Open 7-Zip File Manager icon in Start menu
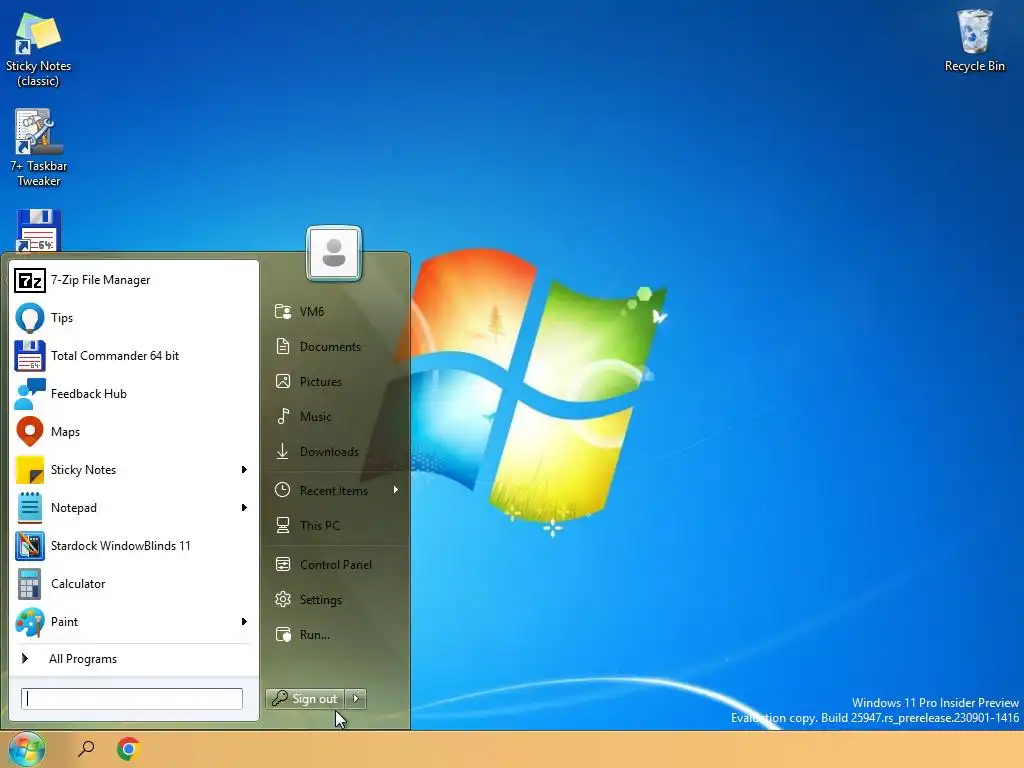Screen dimensions: 1024x768 pyautogui.click(x=29, y=280)
